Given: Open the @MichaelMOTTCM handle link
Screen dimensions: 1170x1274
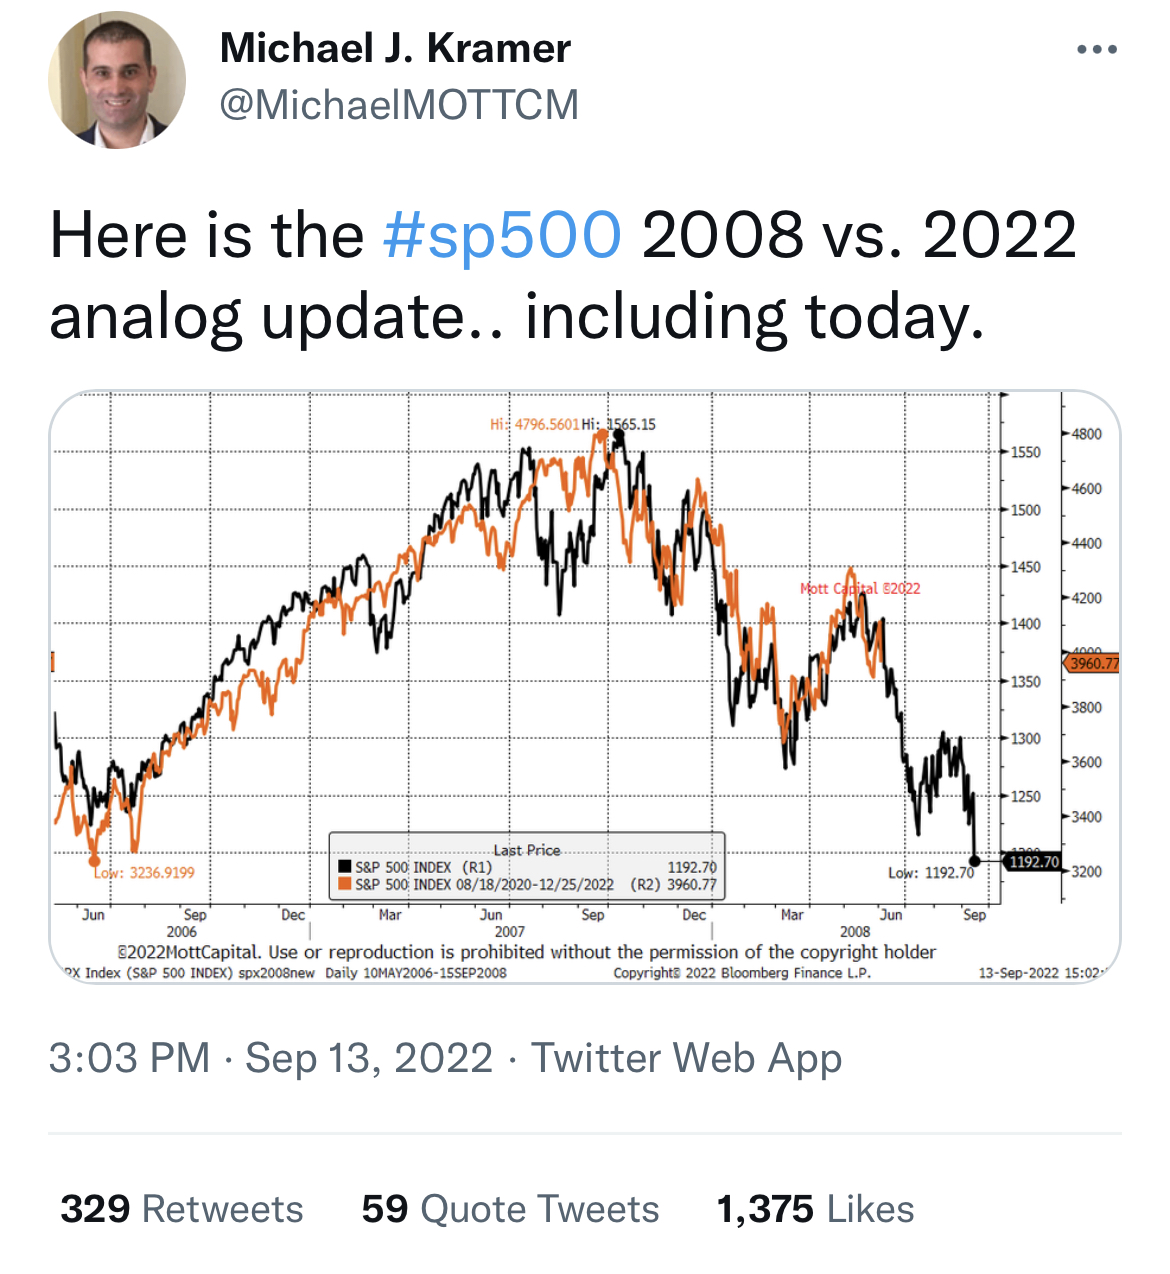Looking at the screenshot, I should tap(399, 105).
